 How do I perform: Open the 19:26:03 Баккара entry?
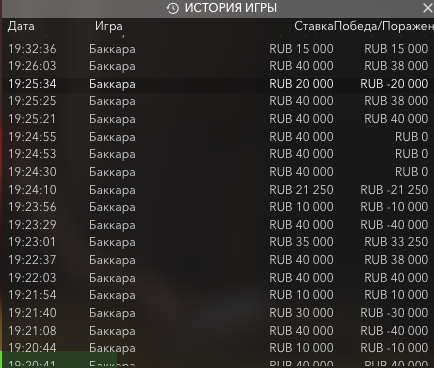pyautogui.click(x=218, y=66)
